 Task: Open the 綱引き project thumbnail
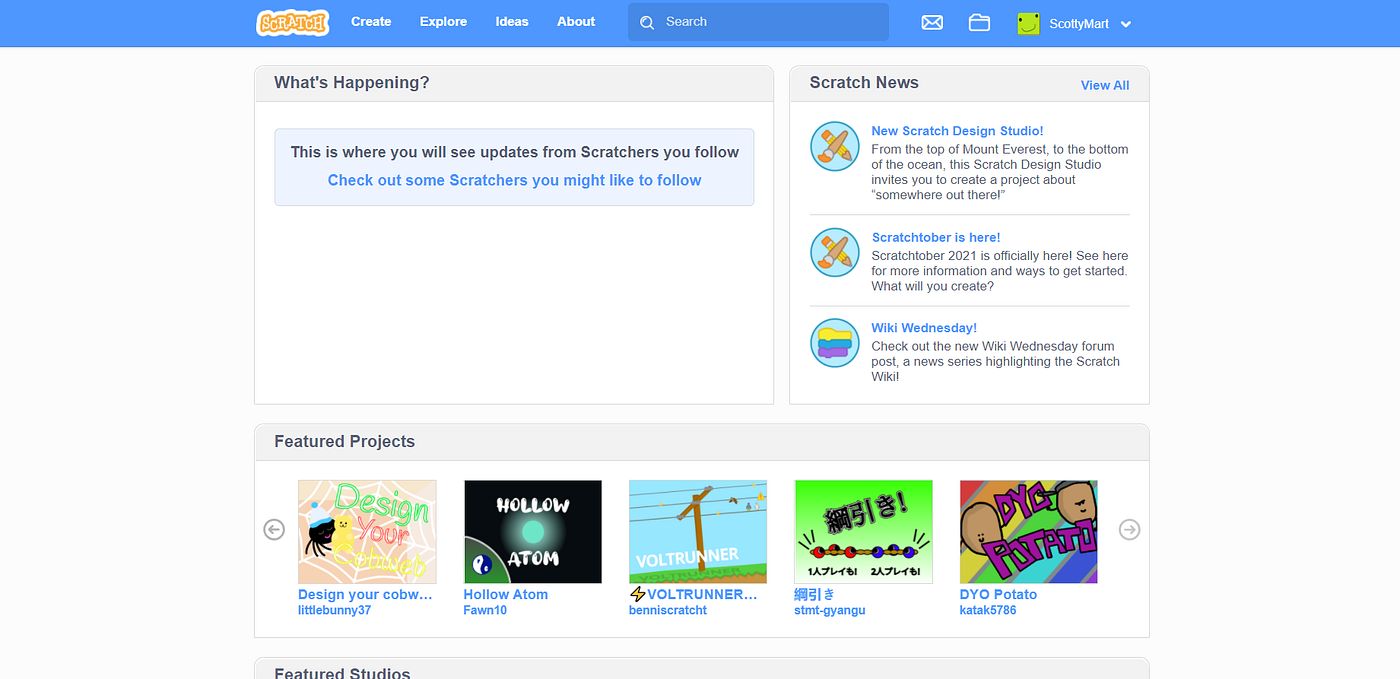863,532
